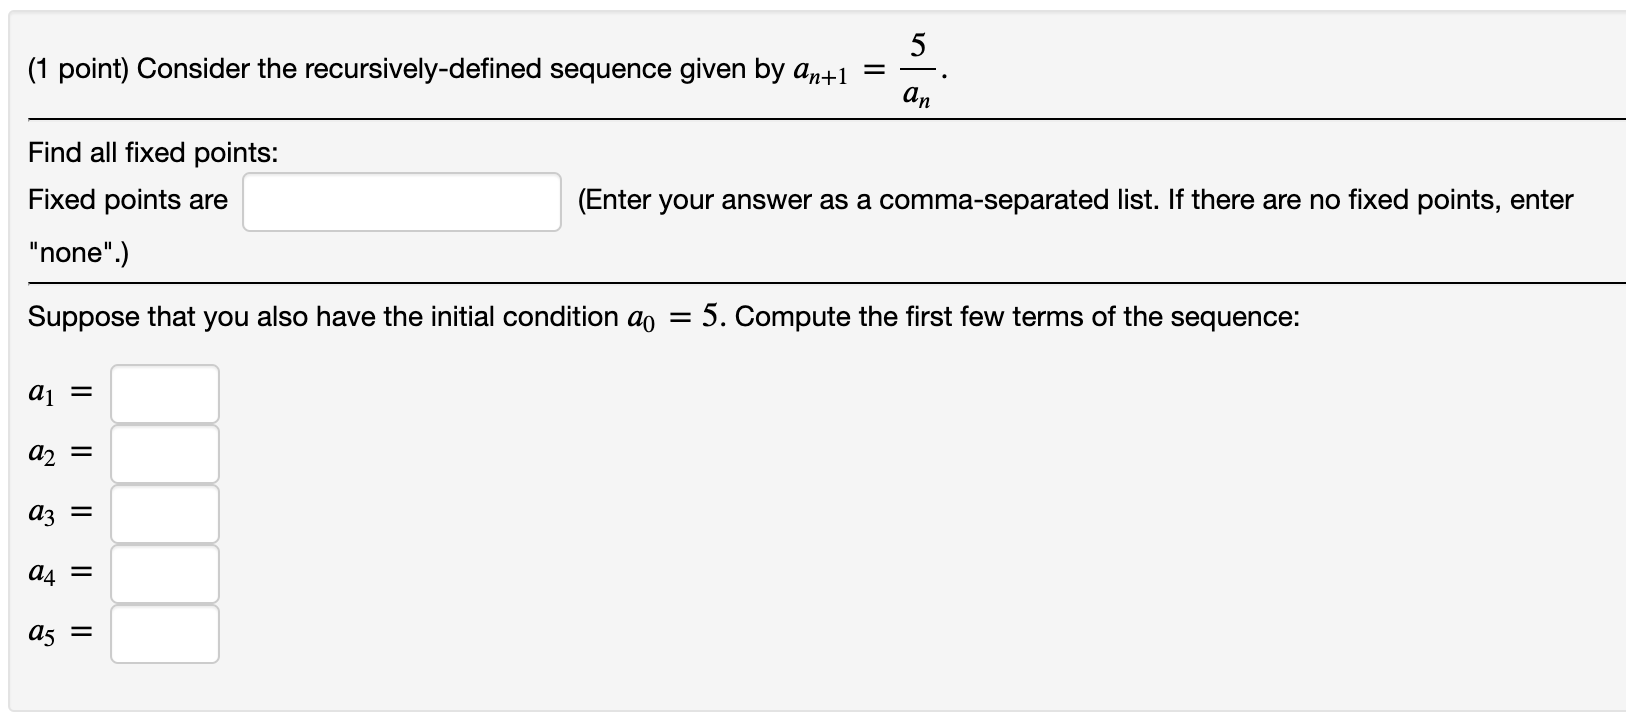Select the fixed points entry field
The image size is (1626, 716).
click(x=400, y=200)
